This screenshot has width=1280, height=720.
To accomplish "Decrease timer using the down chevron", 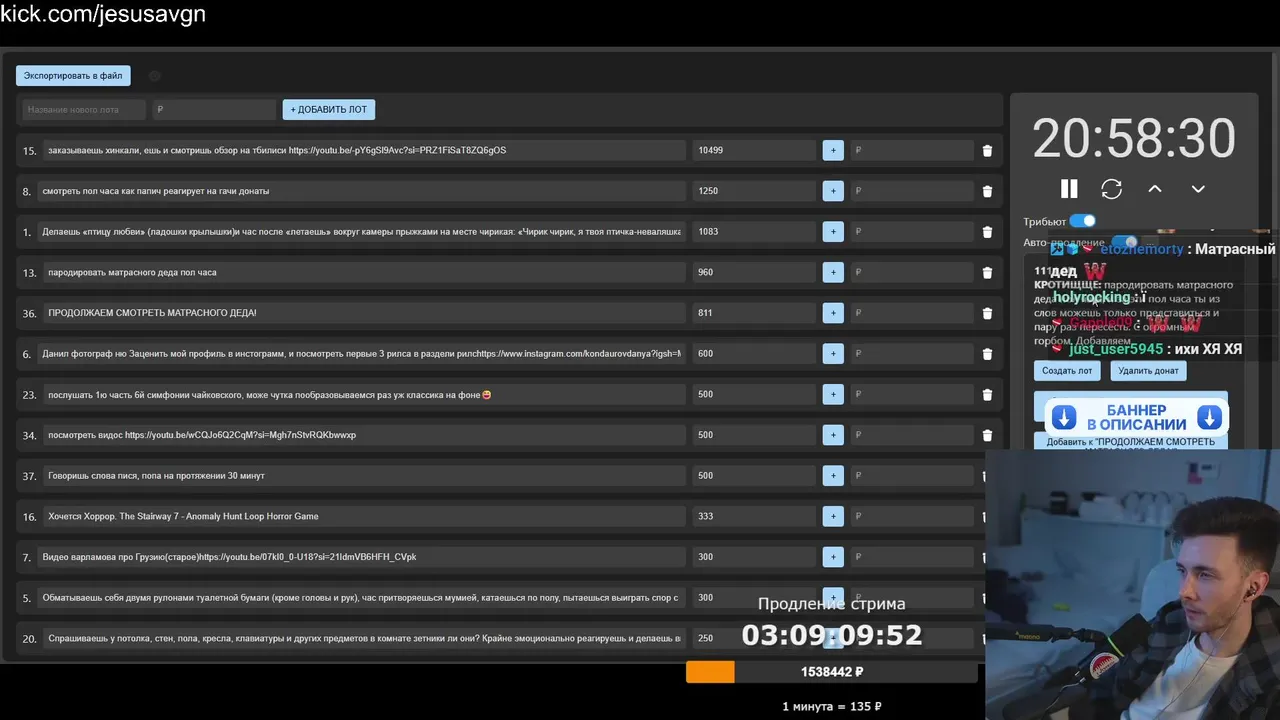I will [x=1198, y=189].
